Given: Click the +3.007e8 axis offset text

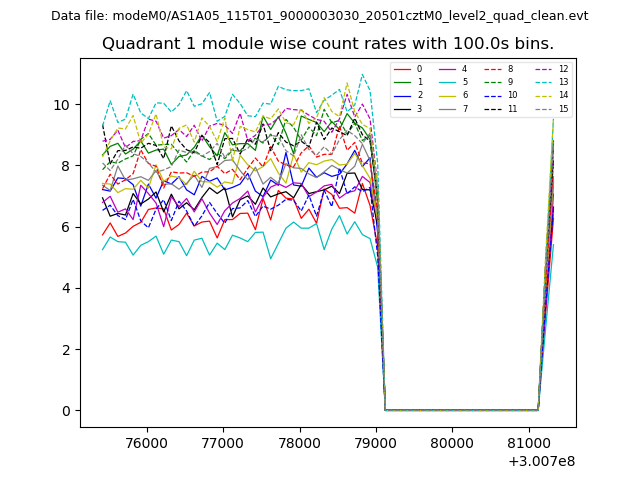Looking at the screenshot, I should [x=541, y=461].
